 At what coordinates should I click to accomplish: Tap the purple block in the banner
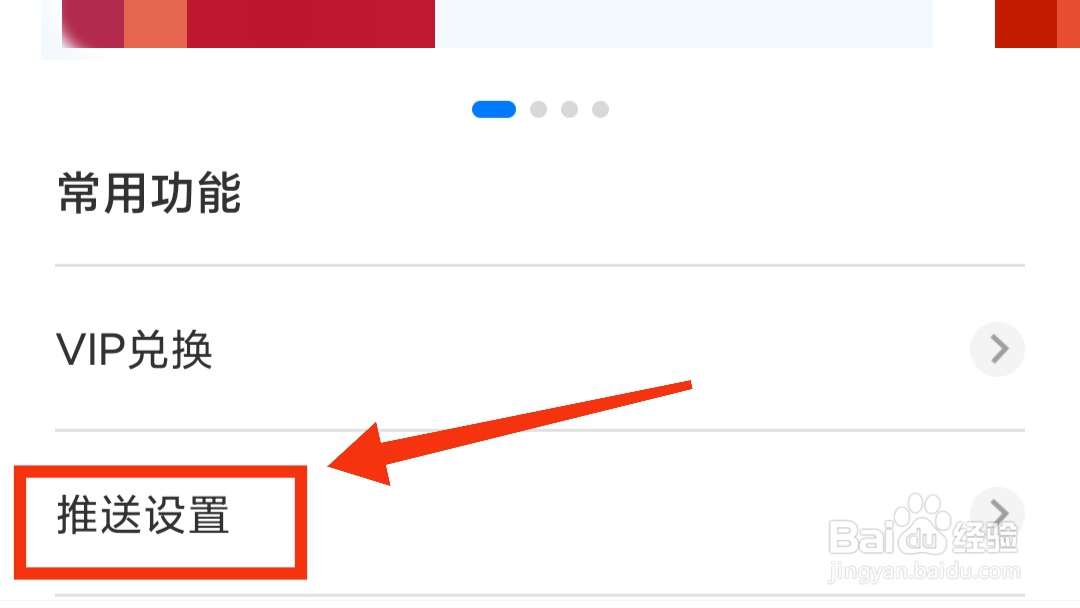[93, 23]
